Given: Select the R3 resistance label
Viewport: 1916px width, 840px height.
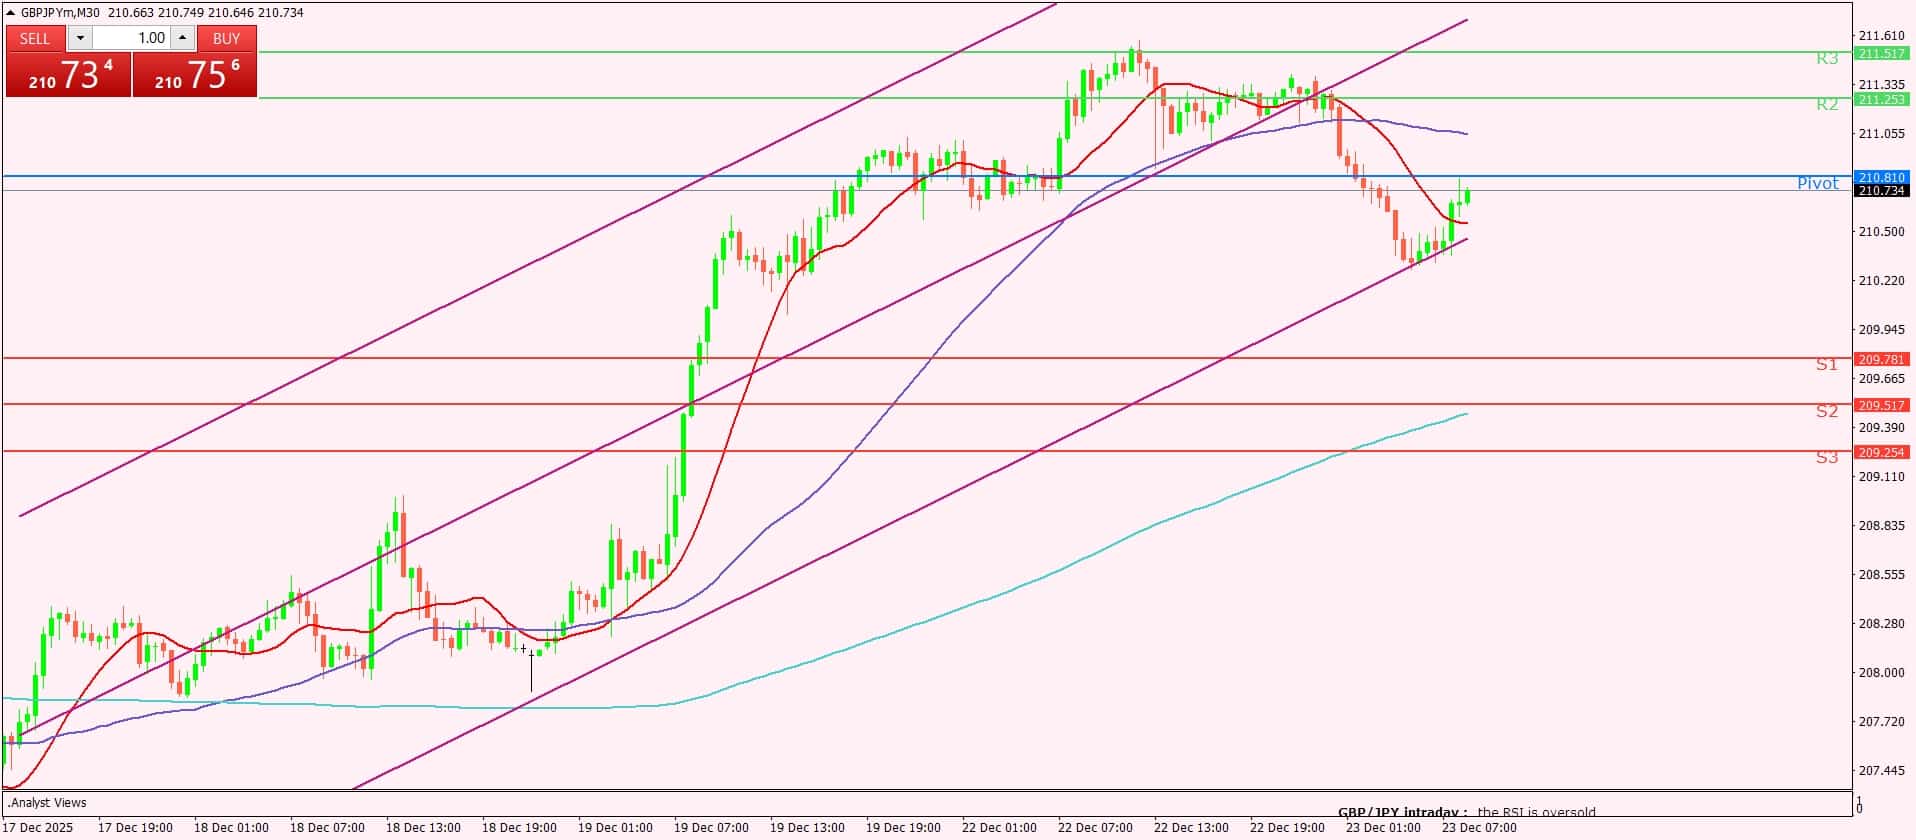Looking at the screenshot, I should point(1826,58).
